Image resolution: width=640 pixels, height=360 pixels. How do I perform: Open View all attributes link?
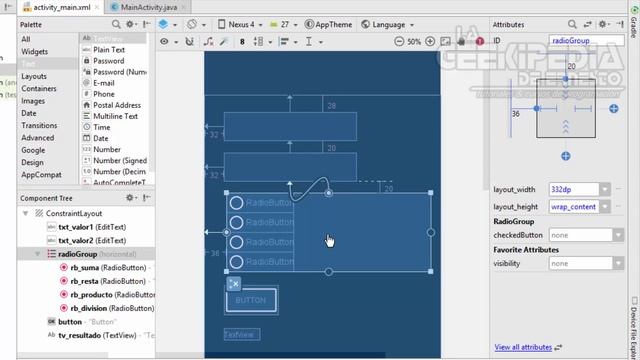point(523,347)
